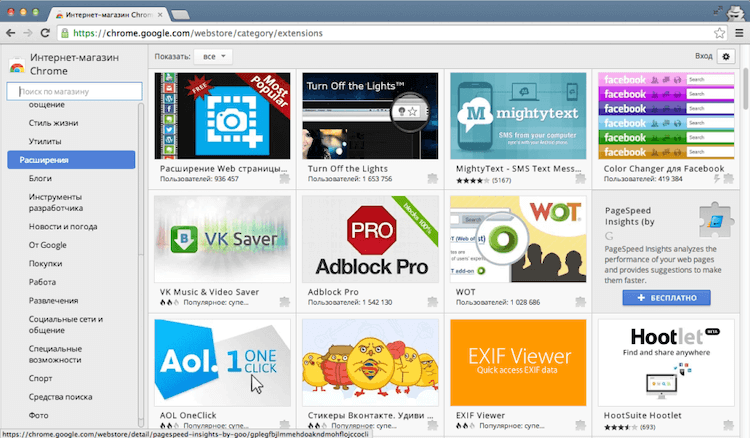The width and height of the screenshot is (750, 438).
Task: Click the large PageSpeed Insights puzzle icon
Action: pyautogui.click(x=716, y=220)
